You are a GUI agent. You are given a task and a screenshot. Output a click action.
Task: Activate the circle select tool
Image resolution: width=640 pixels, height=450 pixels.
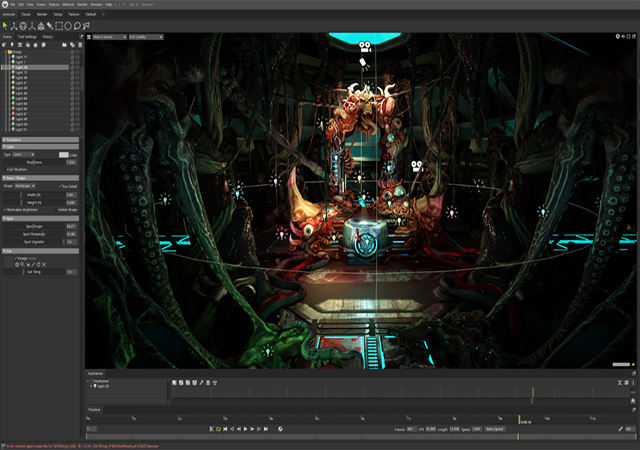click(67, 25)
